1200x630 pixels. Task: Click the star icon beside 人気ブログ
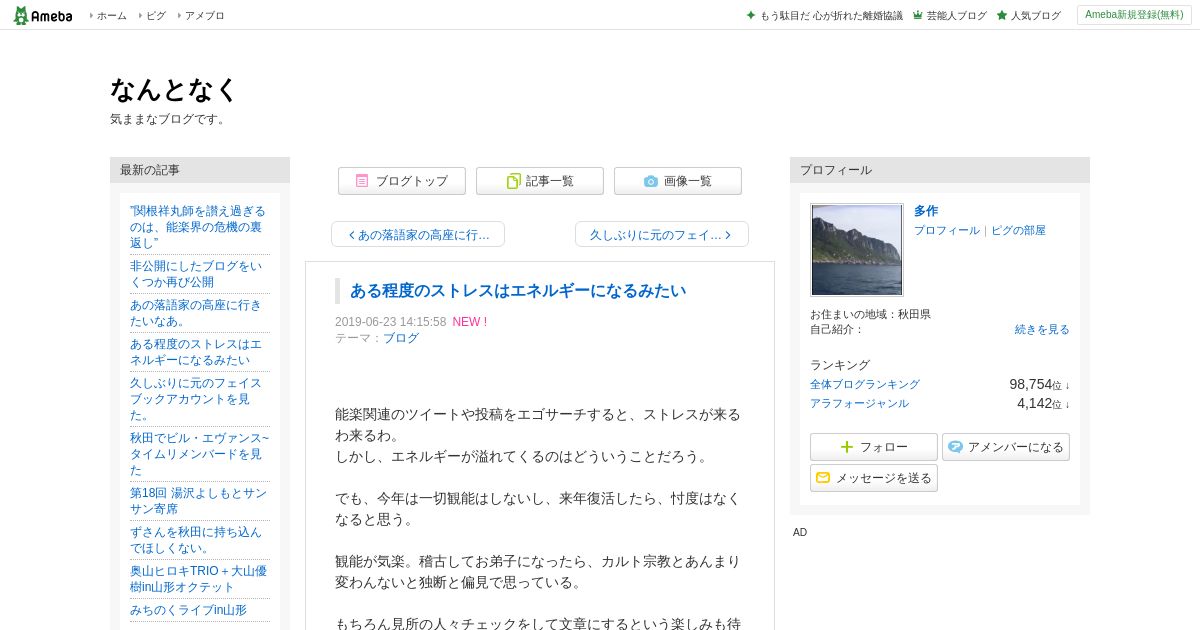pos(1002,16)
